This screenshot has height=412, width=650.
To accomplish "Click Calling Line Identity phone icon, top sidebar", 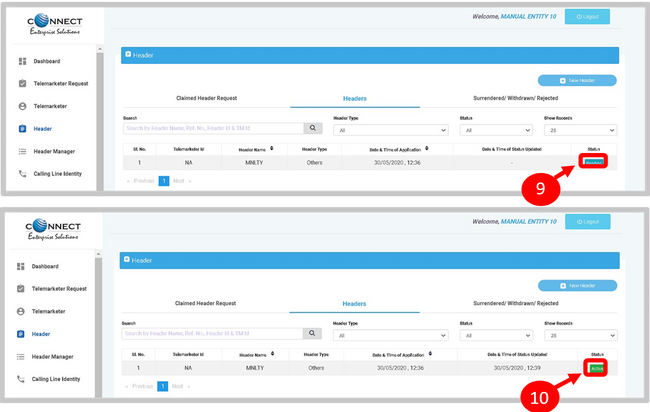I will (x=22, y=174).
